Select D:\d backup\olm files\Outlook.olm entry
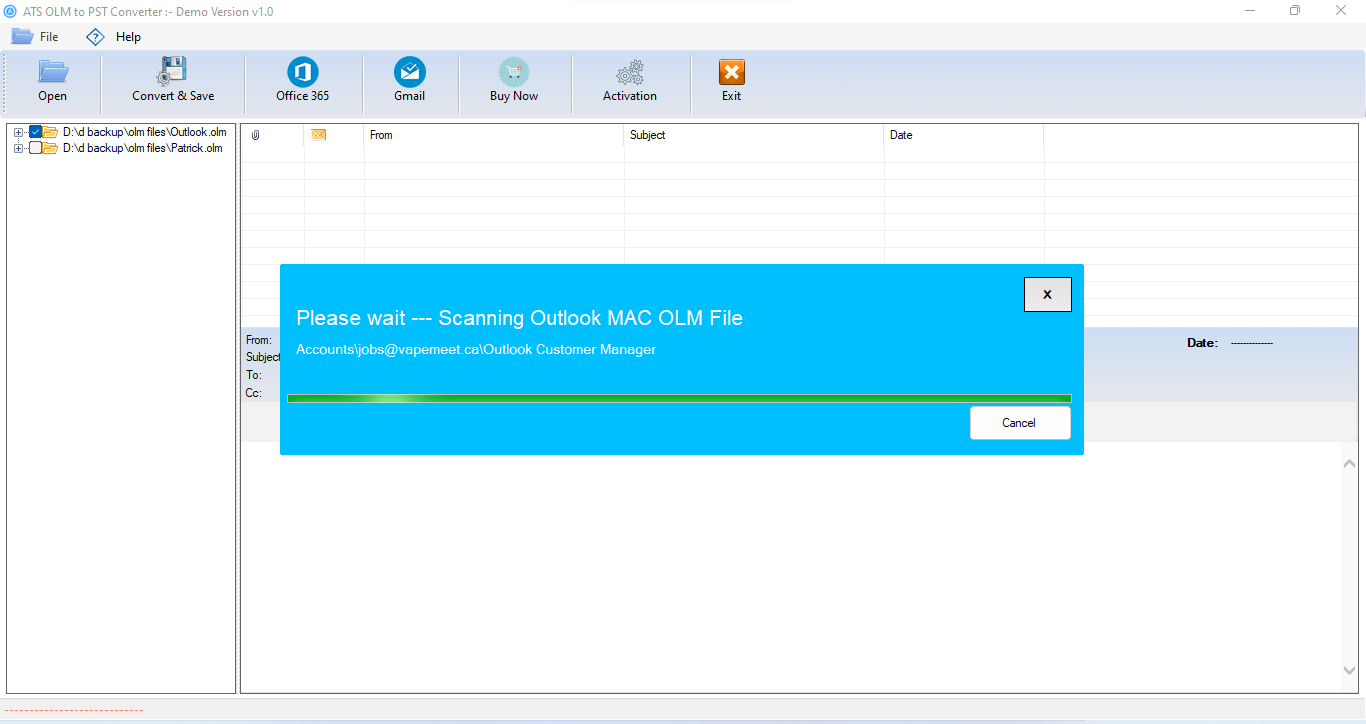The image size is (1366, 724). (145, 132)
